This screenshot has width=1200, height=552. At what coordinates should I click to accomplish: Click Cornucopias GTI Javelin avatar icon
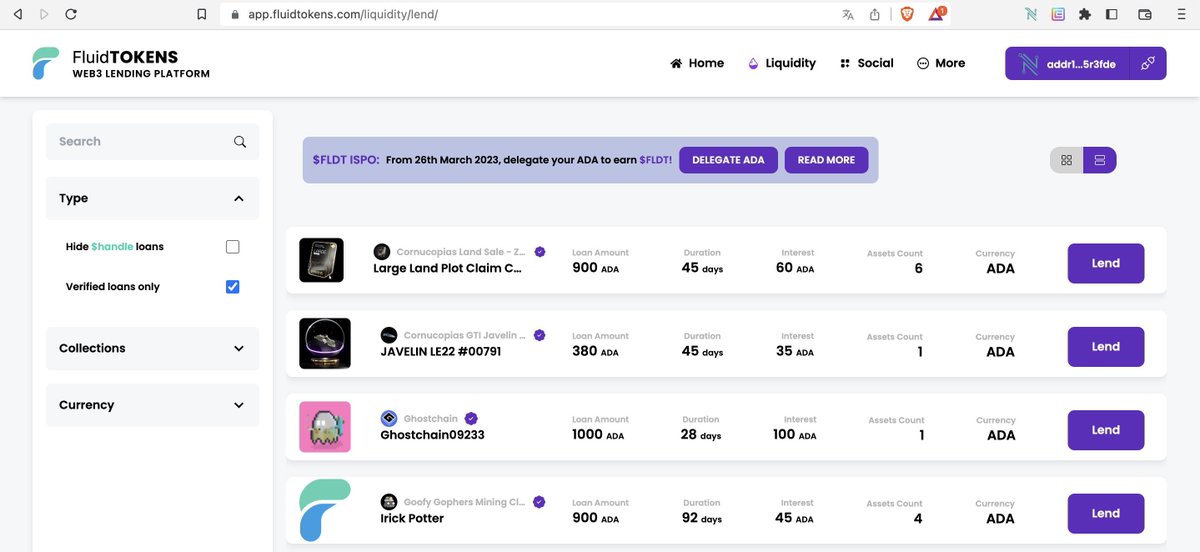[389, 335]
